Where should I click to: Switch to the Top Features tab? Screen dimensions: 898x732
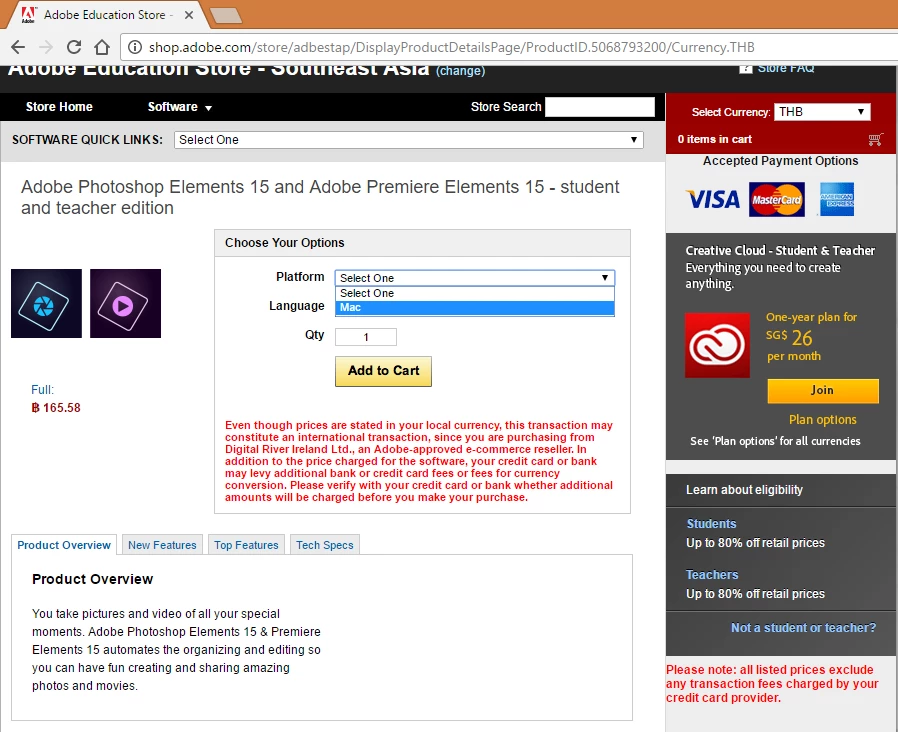pyautogui.click(x=246, y=545)
